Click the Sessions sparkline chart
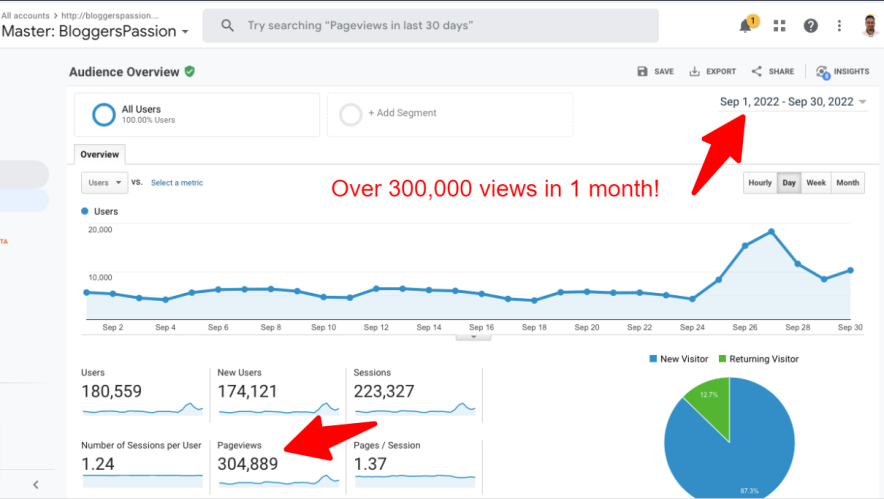Screen dimensions: 884x499 (415, 409)
